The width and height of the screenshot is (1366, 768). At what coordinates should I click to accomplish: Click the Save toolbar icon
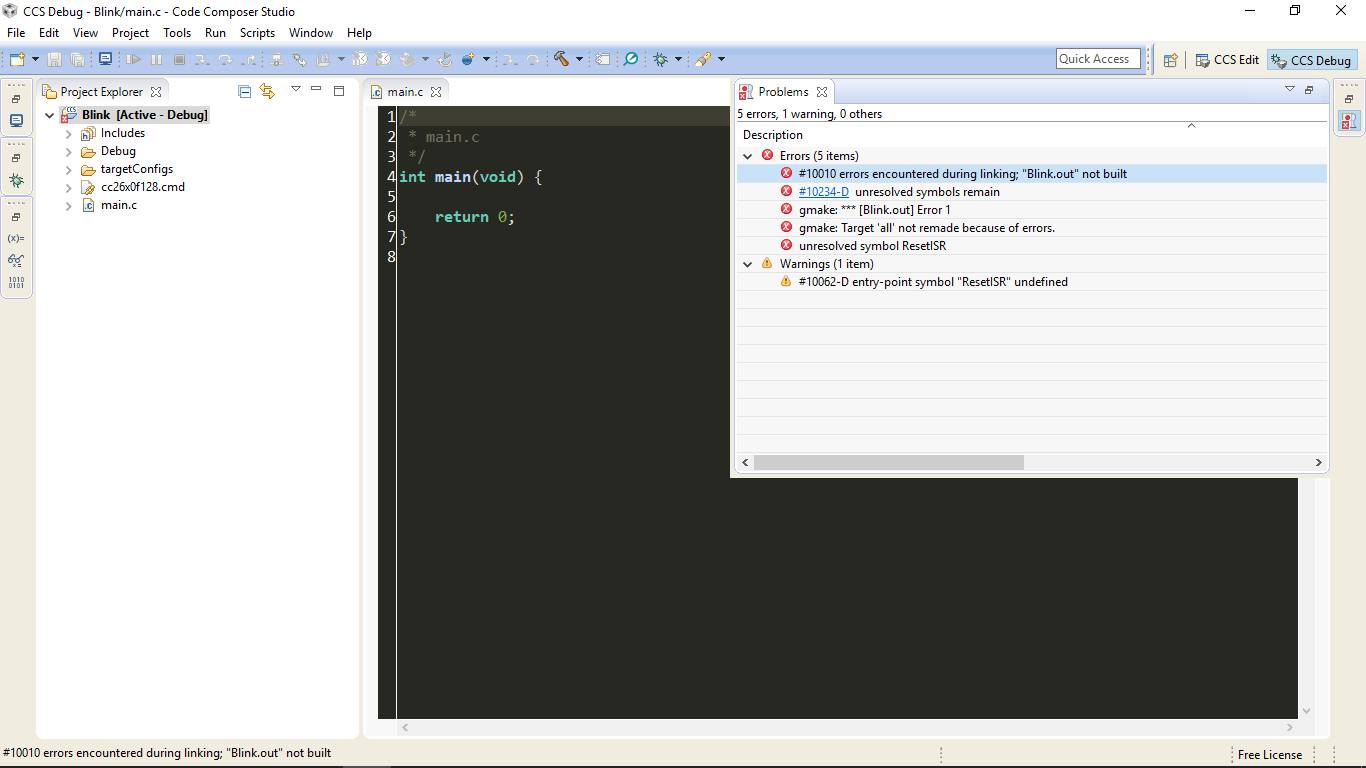[54, 59]
